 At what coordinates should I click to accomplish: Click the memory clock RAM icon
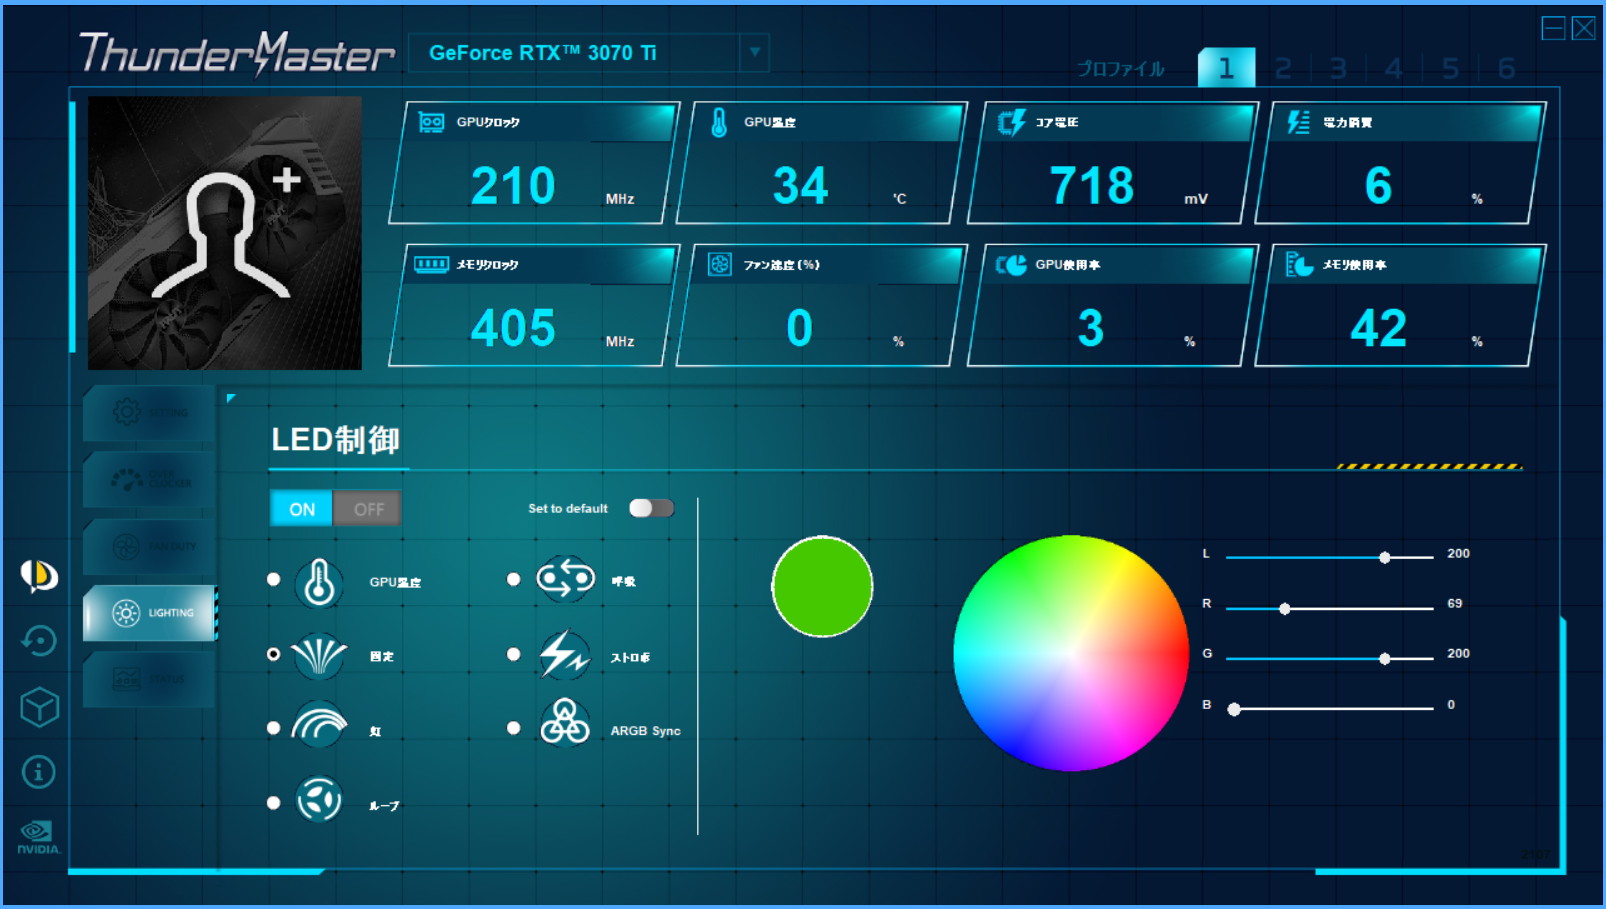click(x=431, y=264)
